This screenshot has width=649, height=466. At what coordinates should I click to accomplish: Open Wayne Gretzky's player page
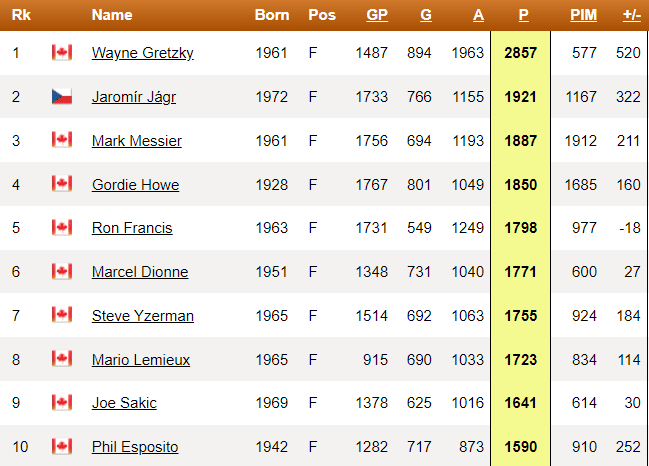click(143, 53)
